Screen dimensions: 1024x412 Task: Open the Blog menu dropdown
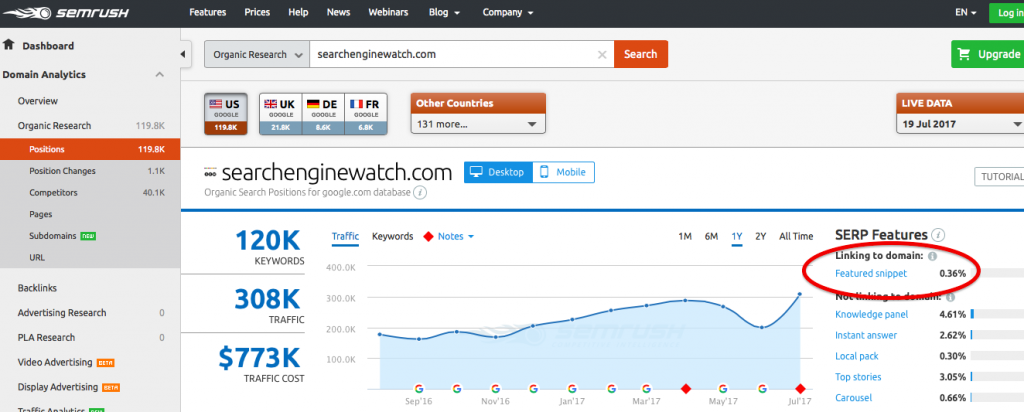(444, 12)
